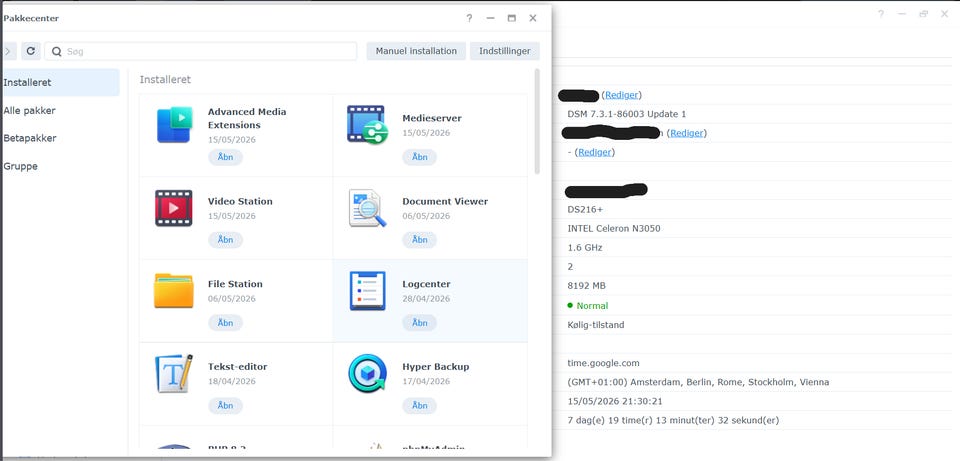960x461 pixels.
Task: Open Document Viewer with its Åbn button
Action: (419, 240)
